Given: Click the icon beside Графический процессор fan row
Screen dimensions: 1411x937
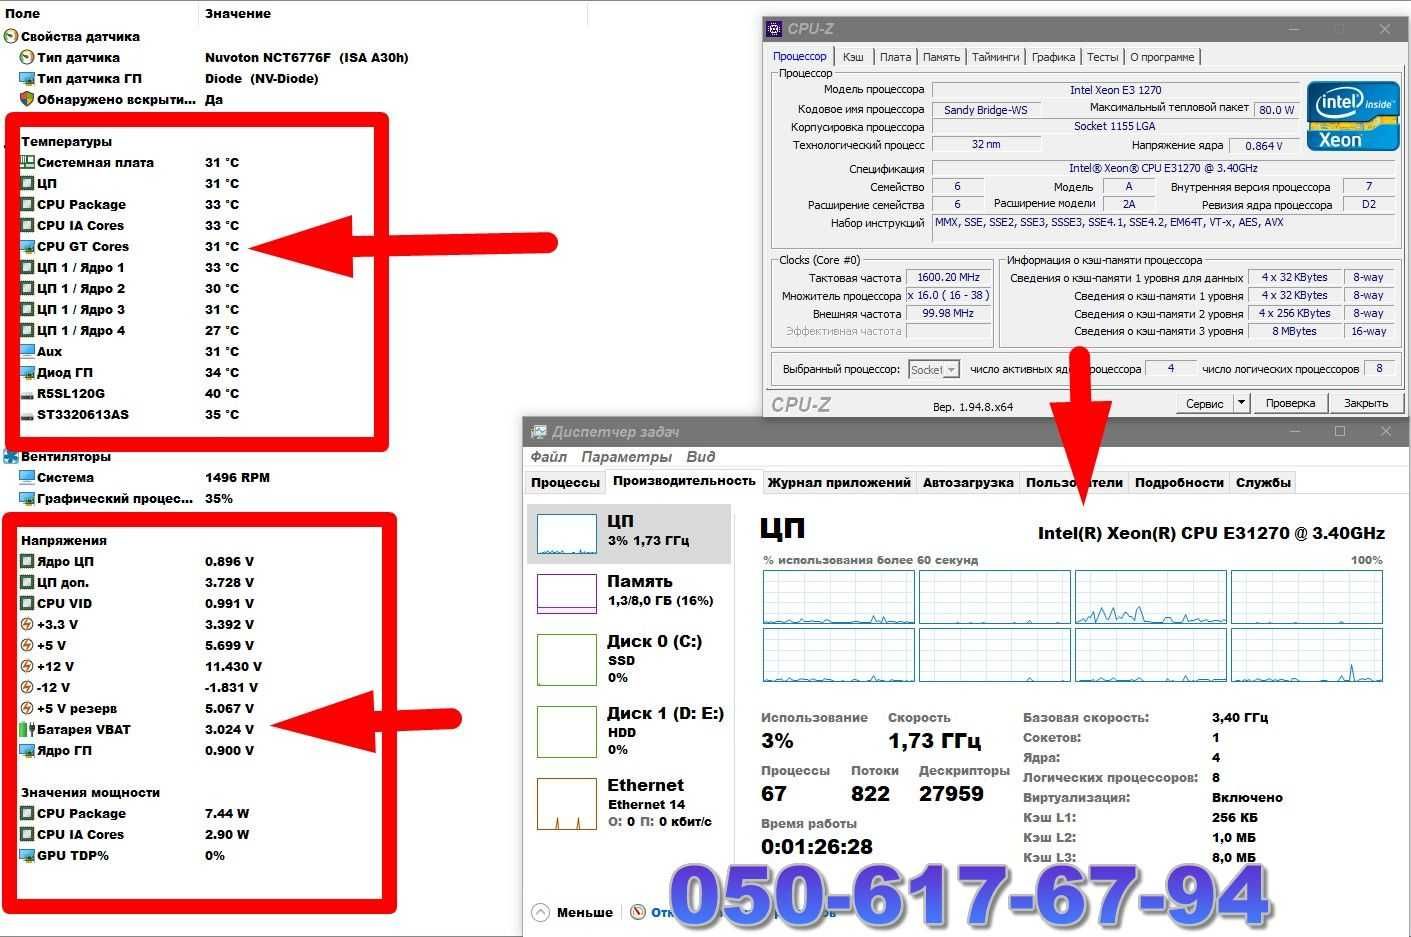Looking at the screenshot, I should pyautogui.click(x=27, y=498).
